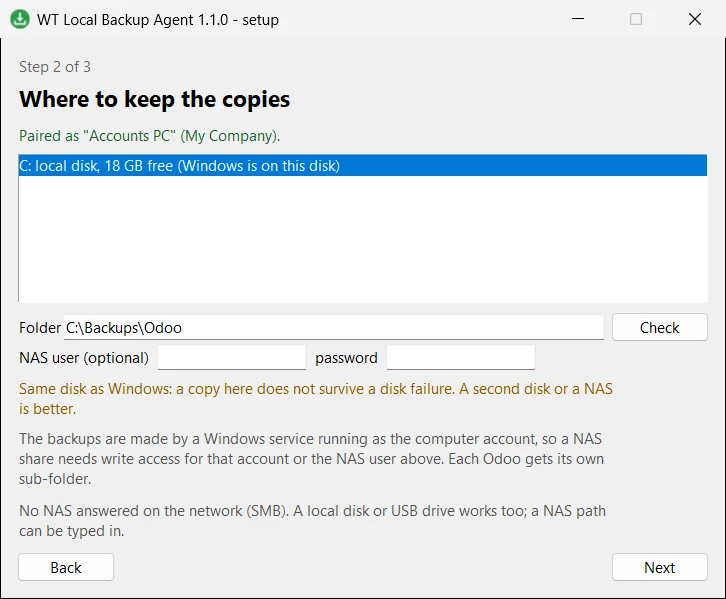Screen dimensions: 726x599
Task: Click the "Paired as Accounts PC" status text
Action: (150, 136)
